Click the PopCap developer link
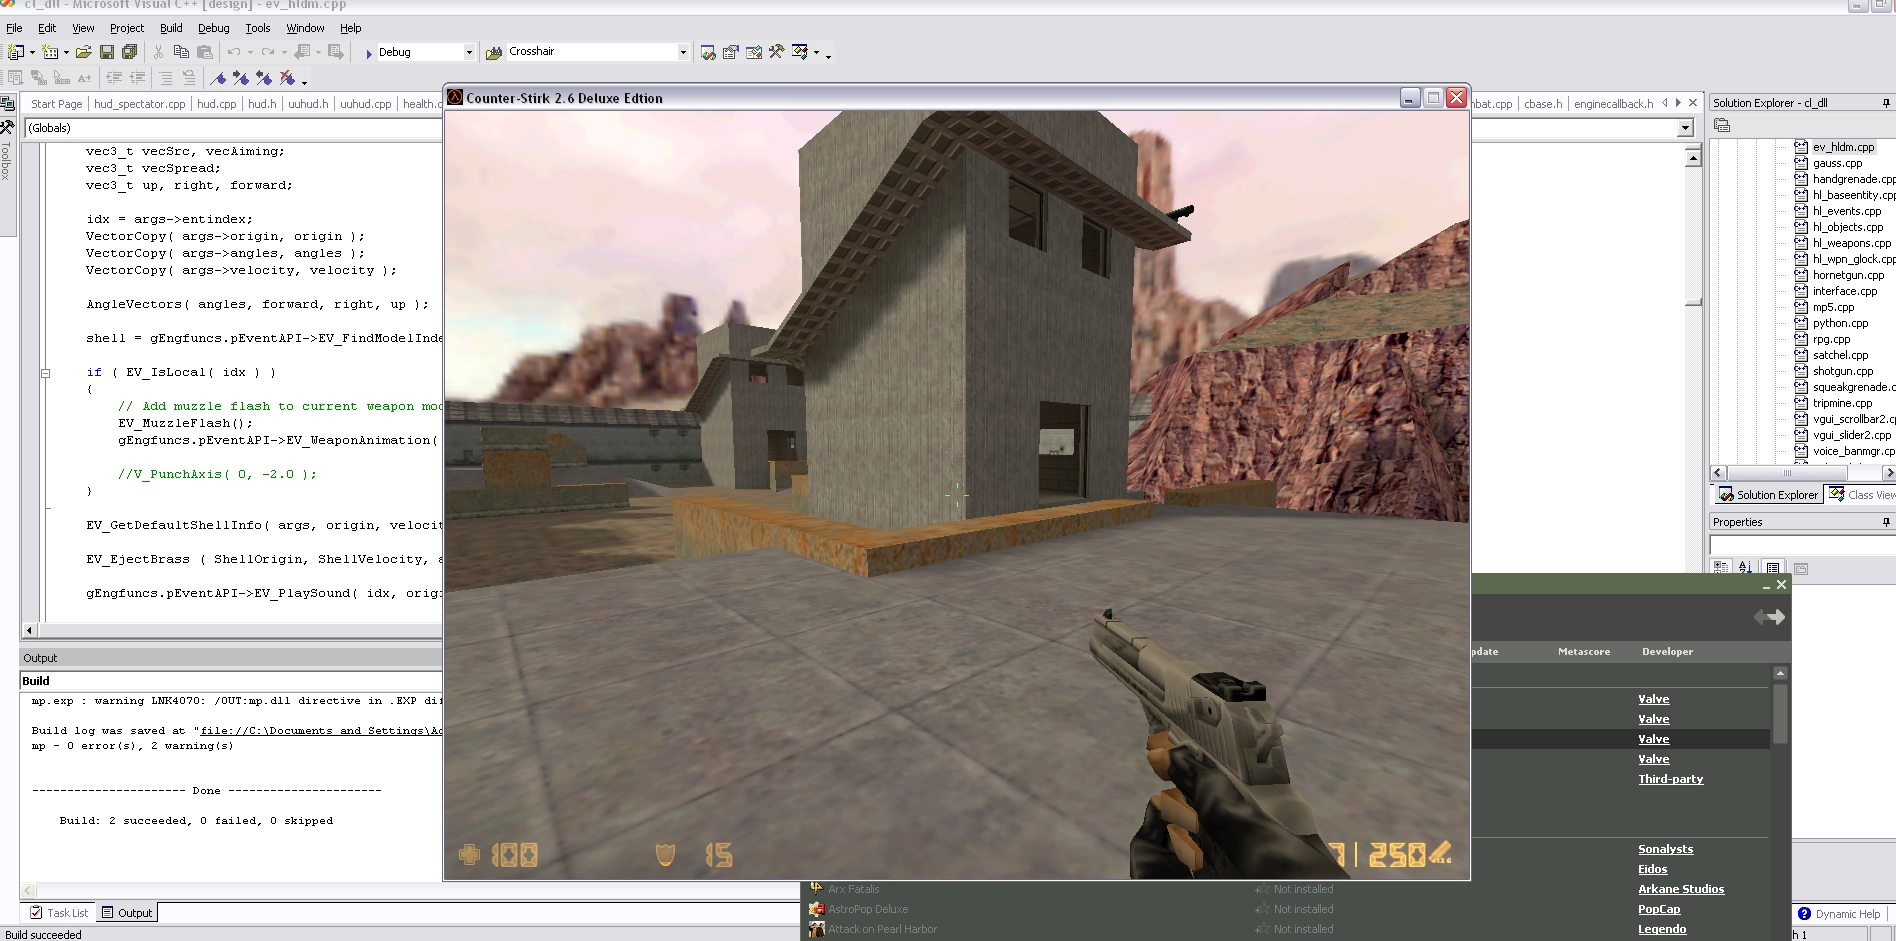The width and height of the screenshot is (1896, 941). pos(1659,909)
